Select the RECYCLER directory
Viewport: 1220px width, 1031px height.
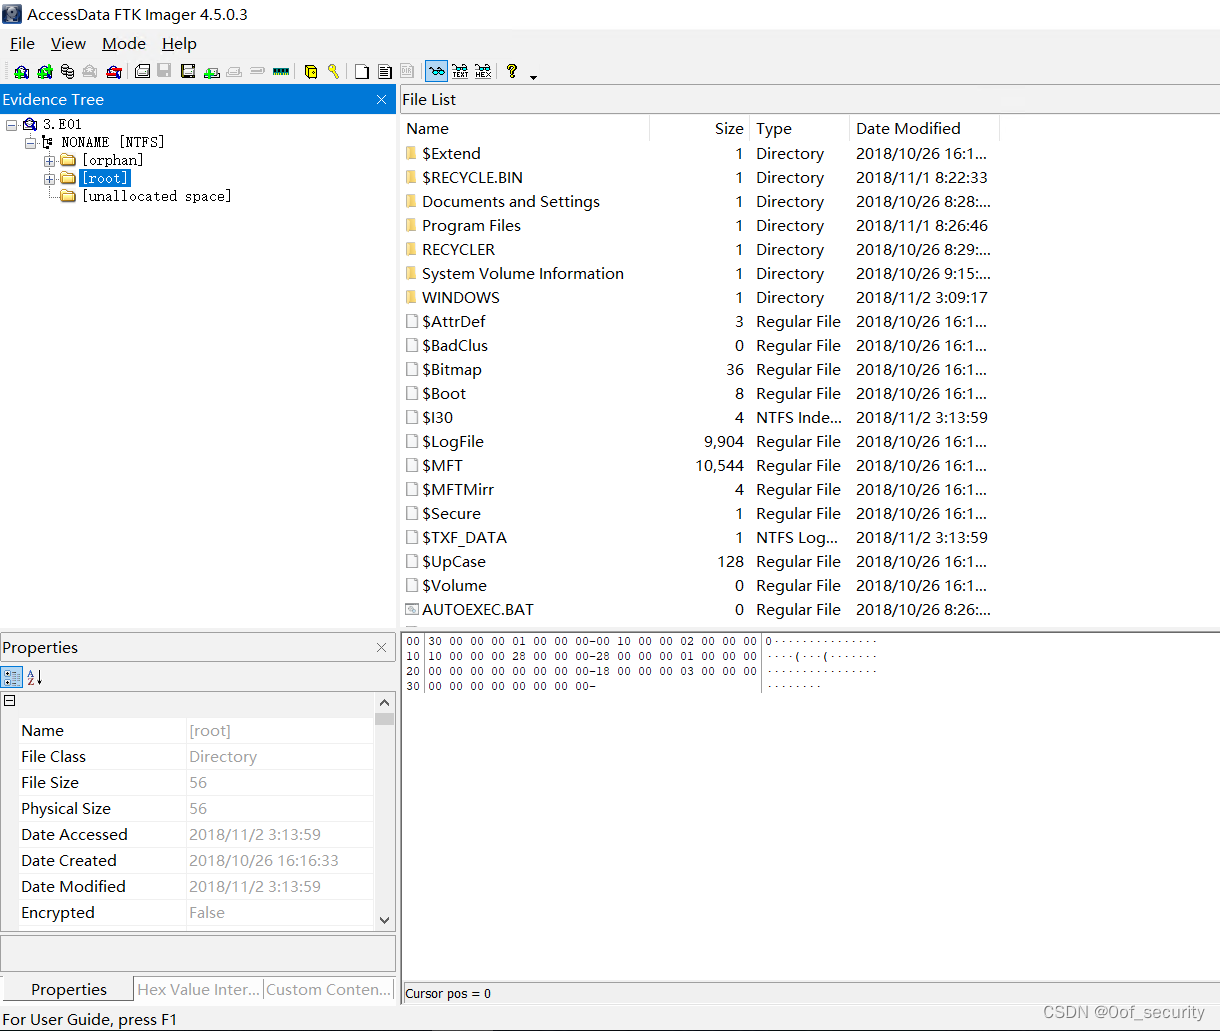(458, 249)
